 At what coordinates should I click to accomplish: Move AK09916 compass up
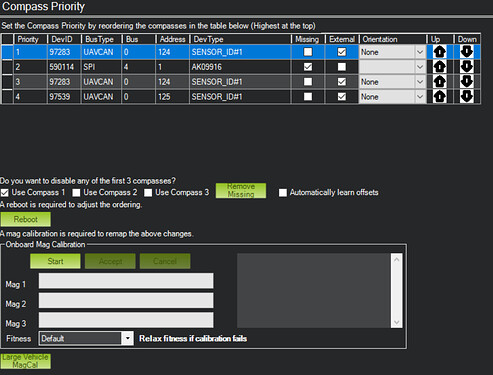pyautogui.click(x=440, y=67)
